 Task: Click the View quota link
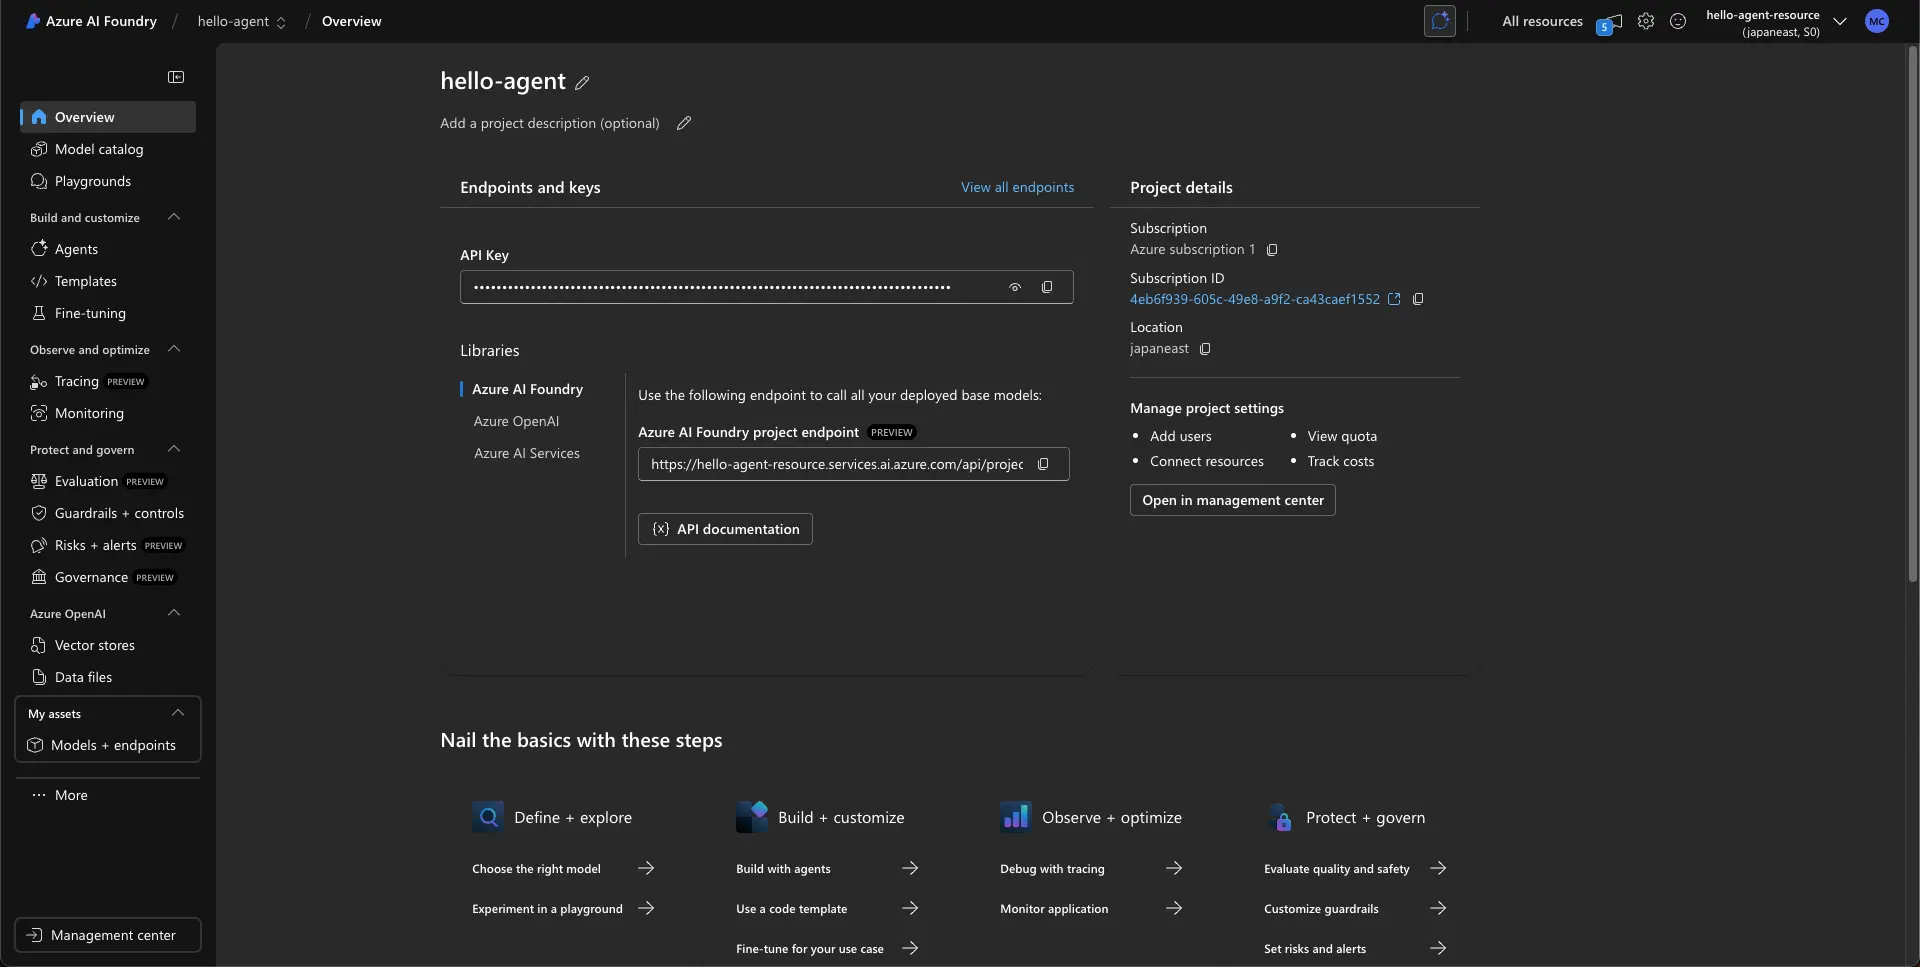tap(1342, 436)
